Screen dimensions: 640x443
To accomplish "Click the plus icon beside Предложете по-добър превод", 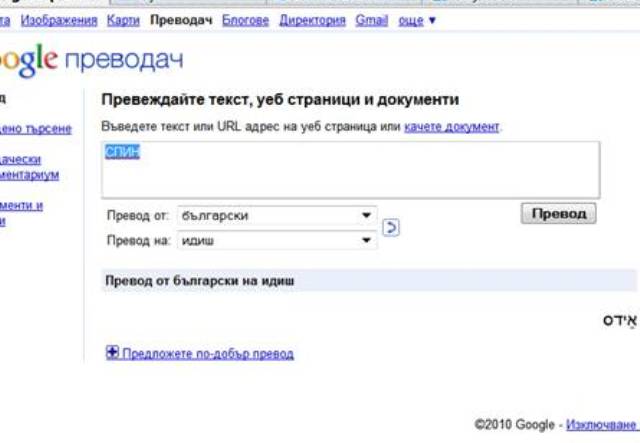I will click(x=112, y=353).
